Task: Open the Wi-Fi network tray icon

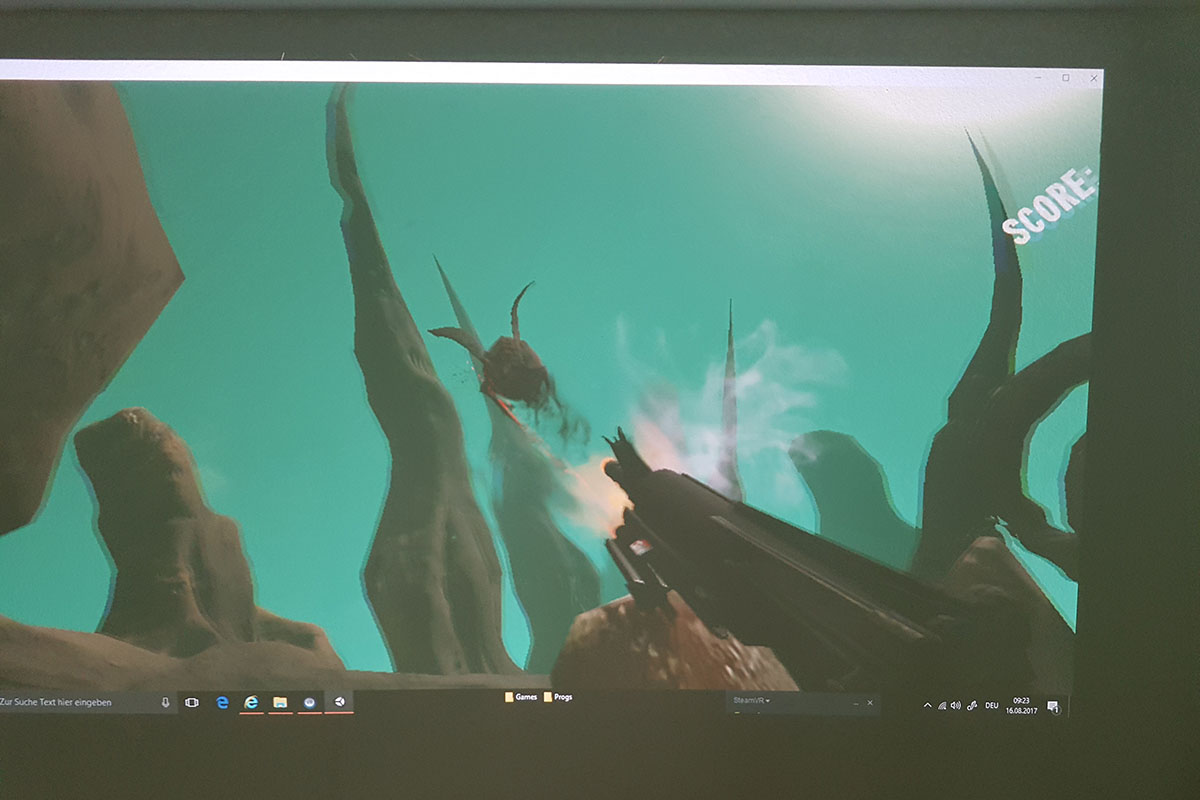Action: click(942, 706)
